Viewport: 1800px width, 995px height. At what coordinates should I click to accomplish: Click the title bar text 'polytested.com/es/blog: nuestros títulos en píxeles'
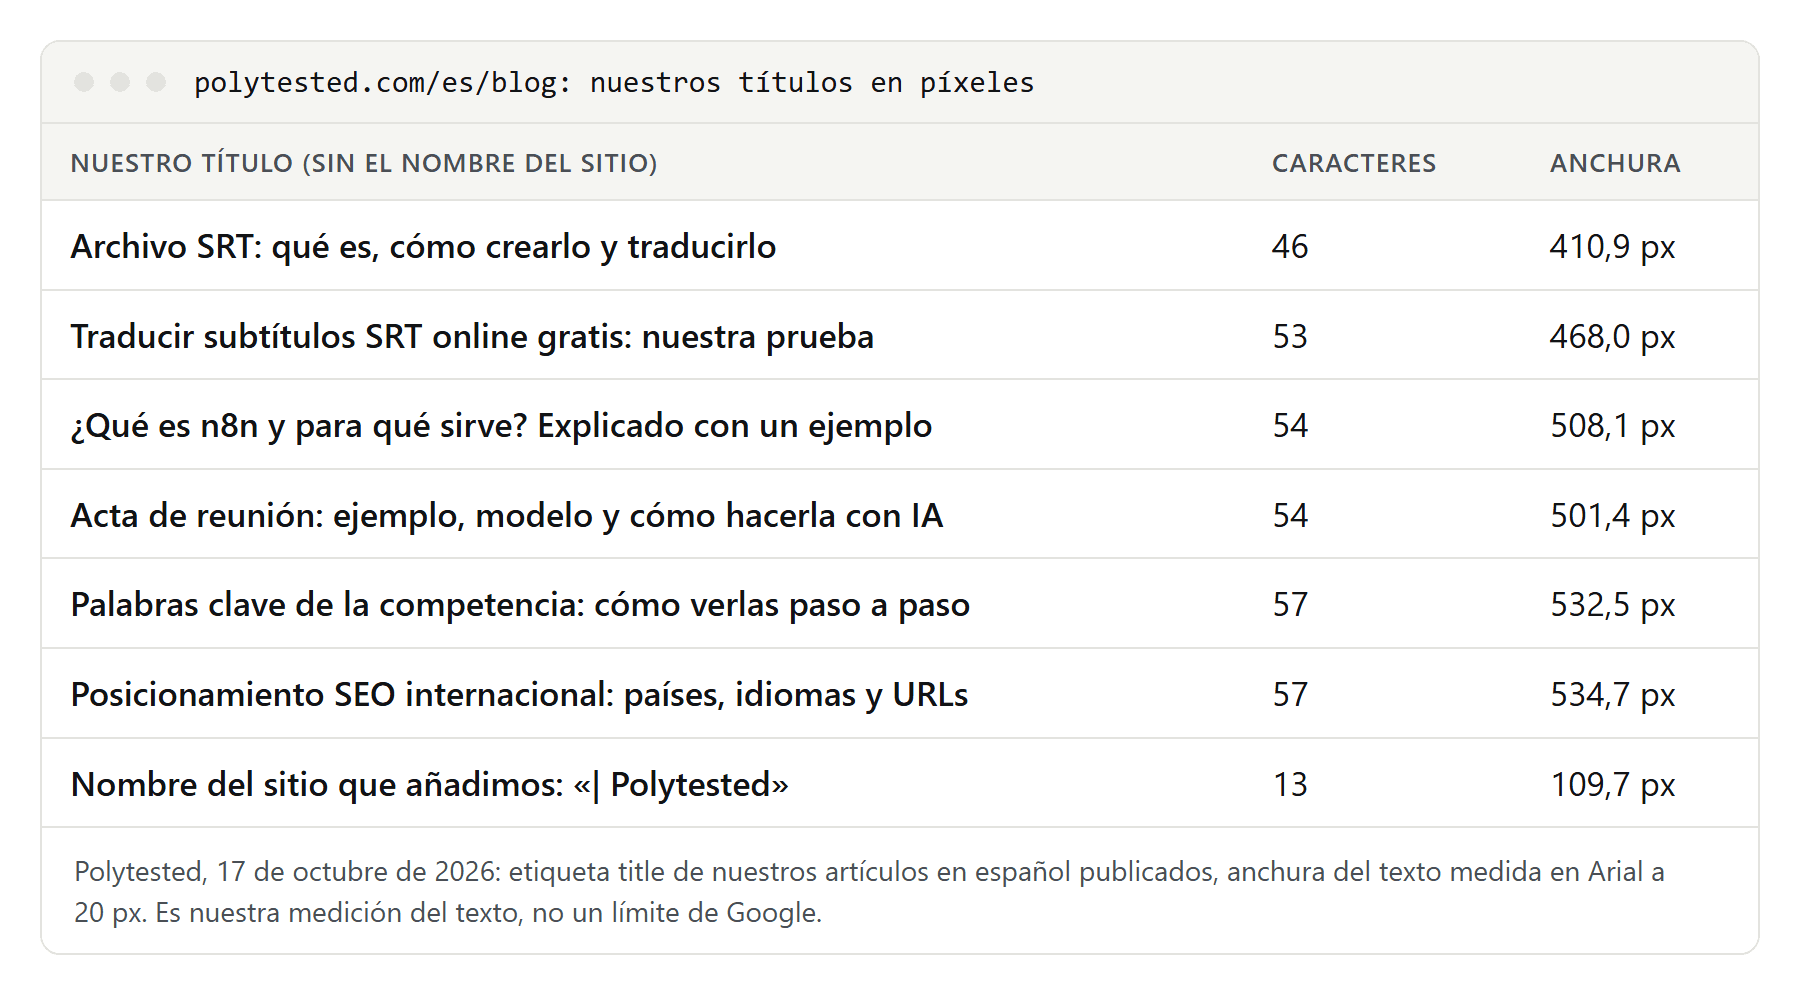point(614,83)
